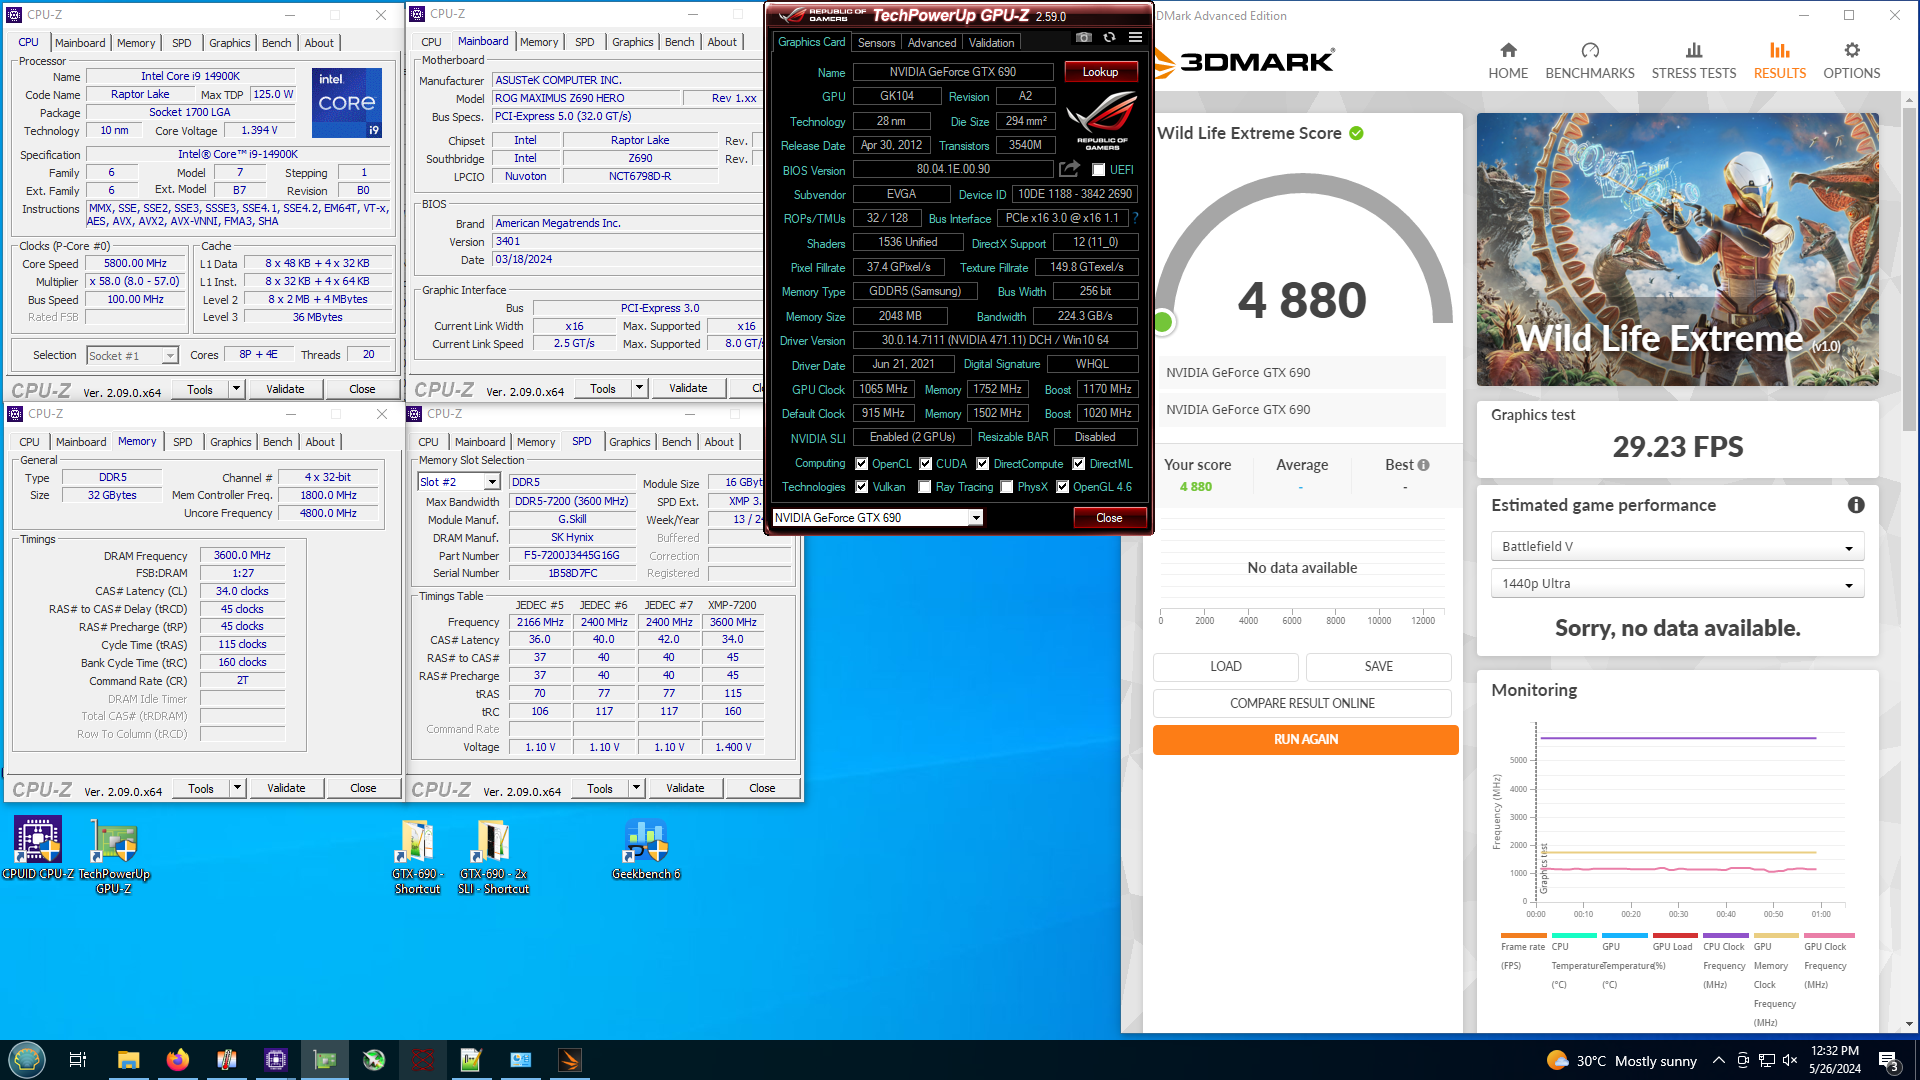Show info for Estimated game performance
The width and height of the screenshot is (1920, 1080).
pos(1856,505)
